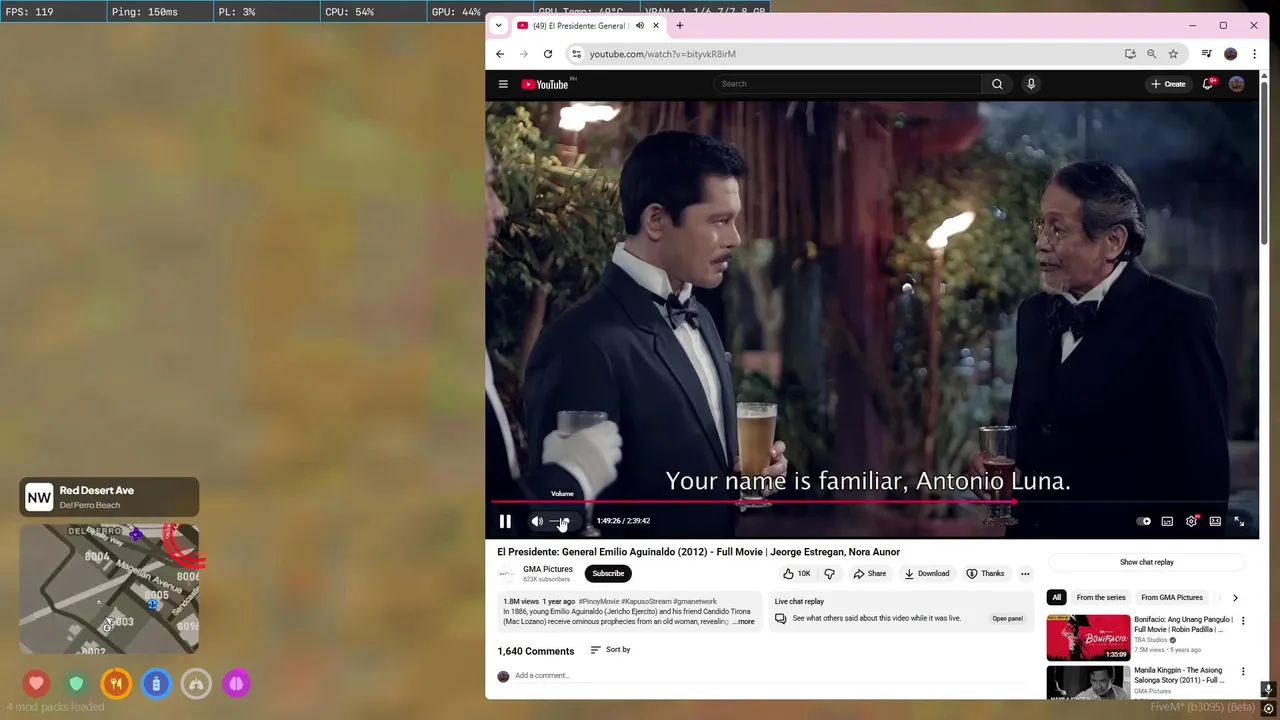Dislike the video
The height and width of the screenshot is (720, 1280).
[829, 573]
